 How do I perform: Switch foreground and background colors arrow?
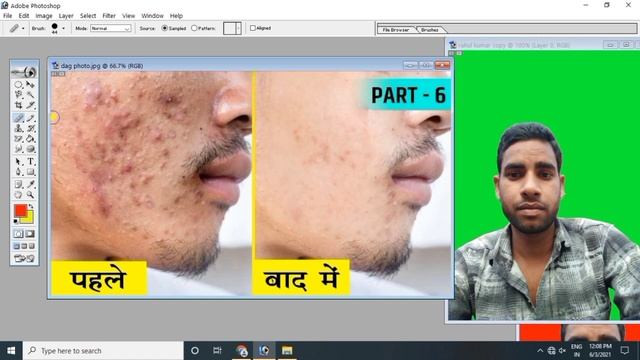tap(31, 207)
